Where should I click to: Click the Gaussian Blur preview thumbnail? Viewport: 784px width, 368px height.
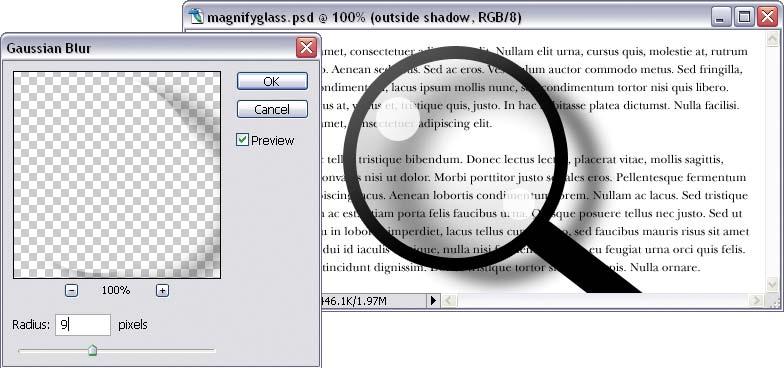(117, 174)
